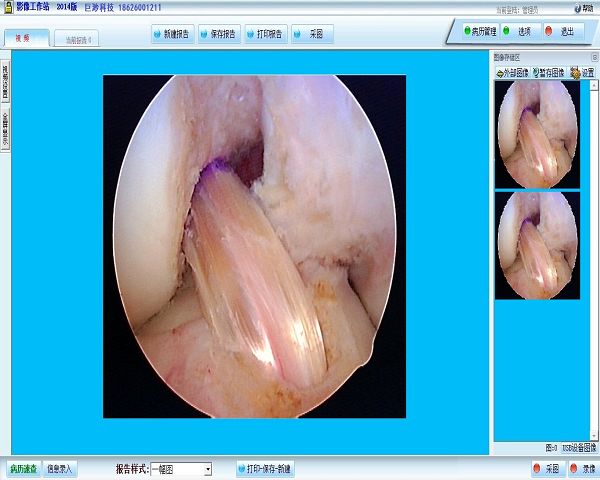Click the 病历速查 (quick case lookup) button
600x480 pixels.
22,468
